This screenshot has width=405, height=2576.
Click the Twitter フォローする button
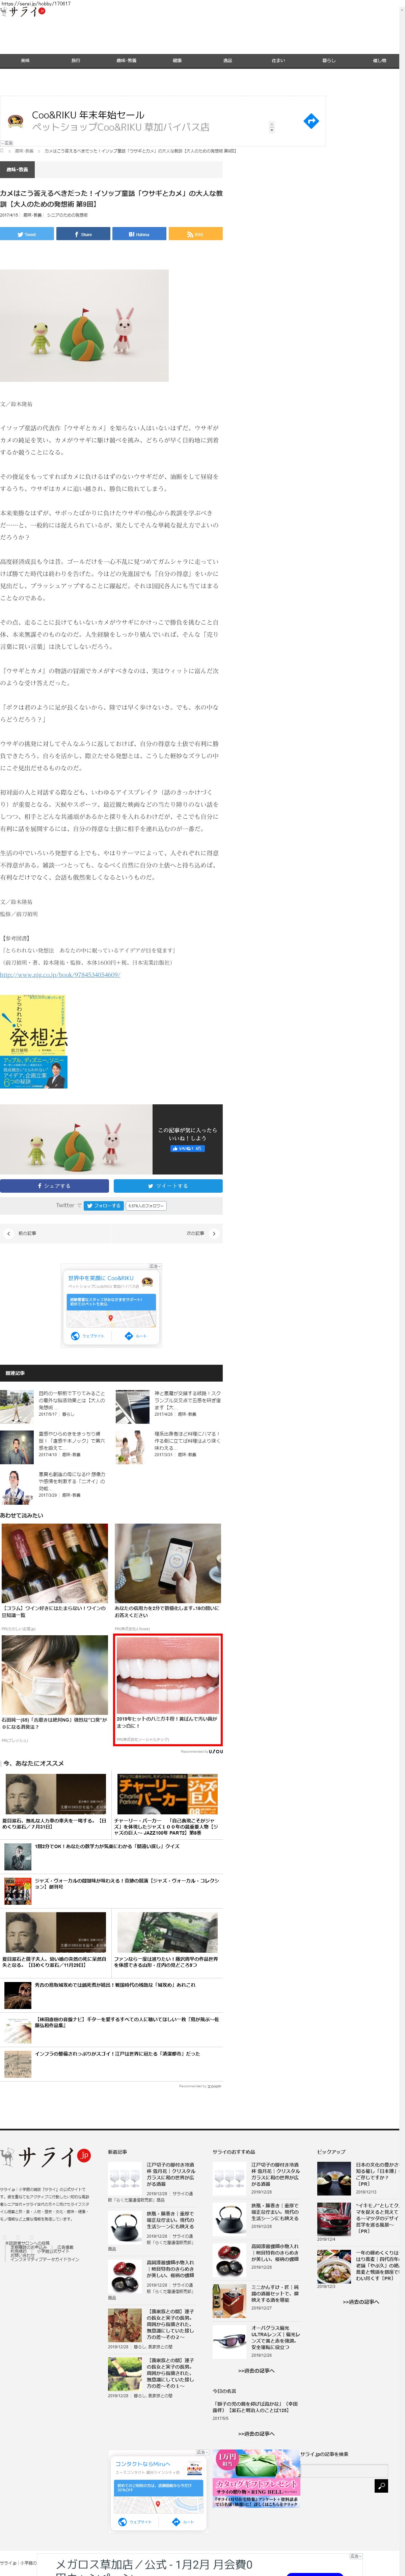(x=103, y=1205)
